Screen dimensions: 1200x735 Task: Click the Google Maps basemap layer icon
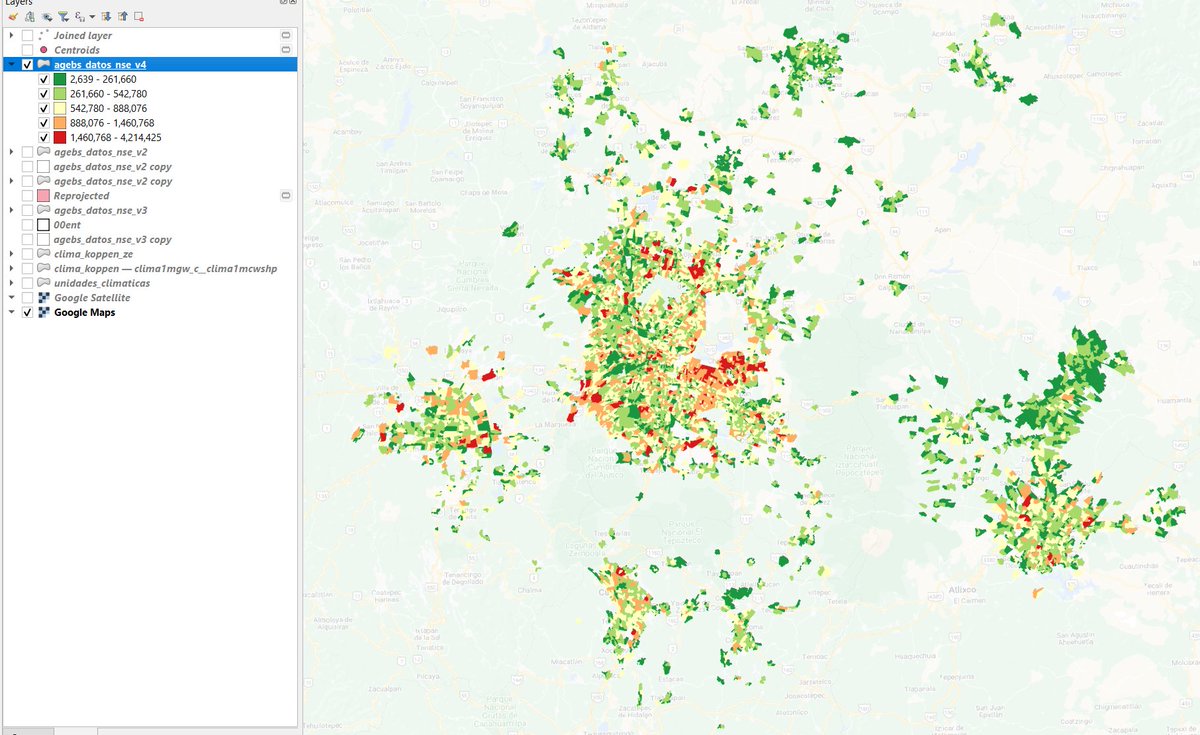44,312
